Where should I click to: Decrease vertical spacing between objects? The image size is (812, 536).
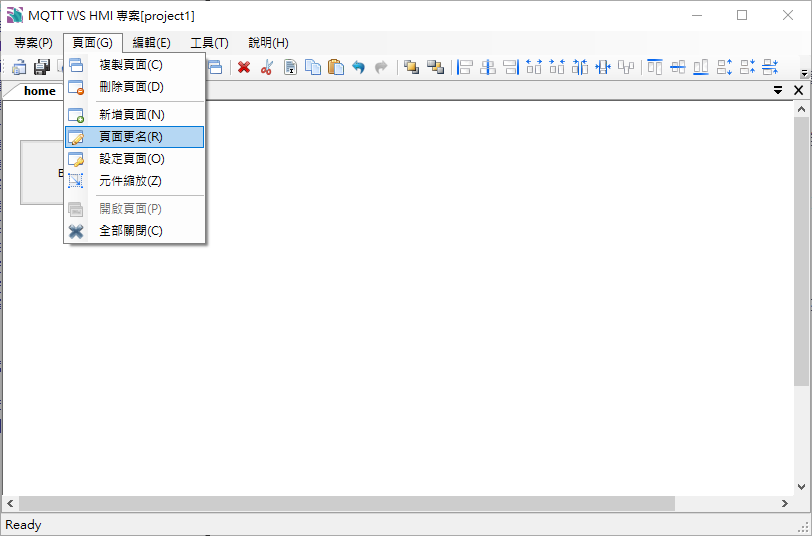coord(747,67)
